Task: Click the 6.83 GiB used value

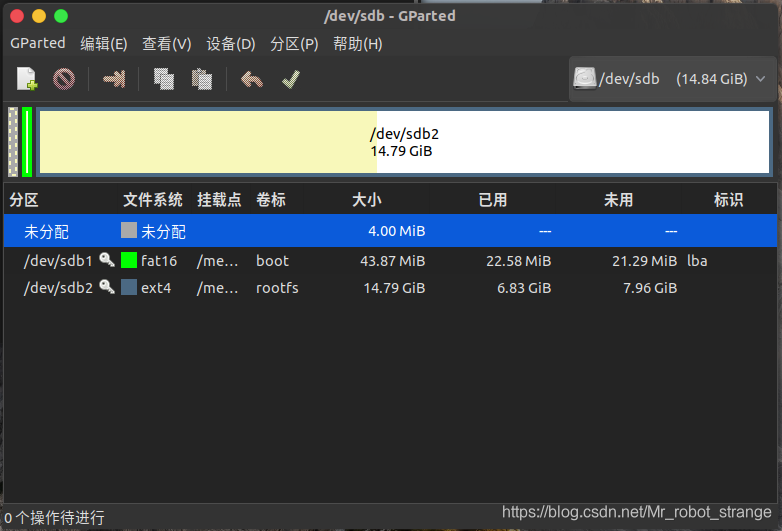Action: pos(524,288)
